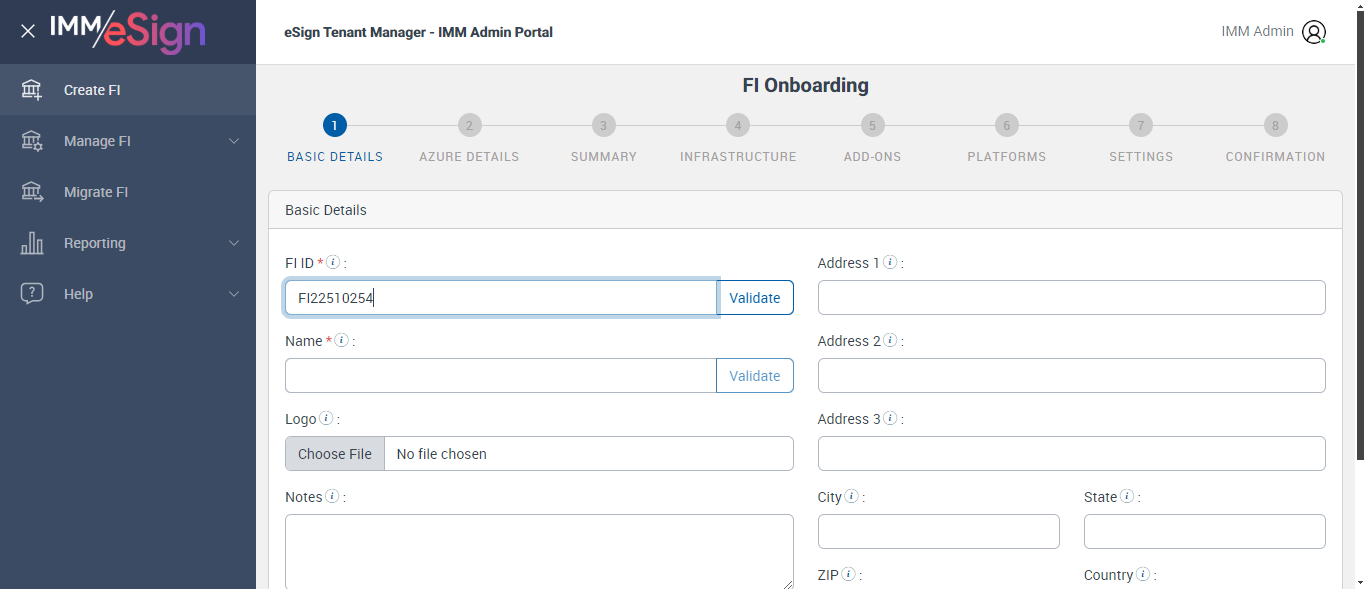Click the Validate button next to Name

(x=754, y=376)
